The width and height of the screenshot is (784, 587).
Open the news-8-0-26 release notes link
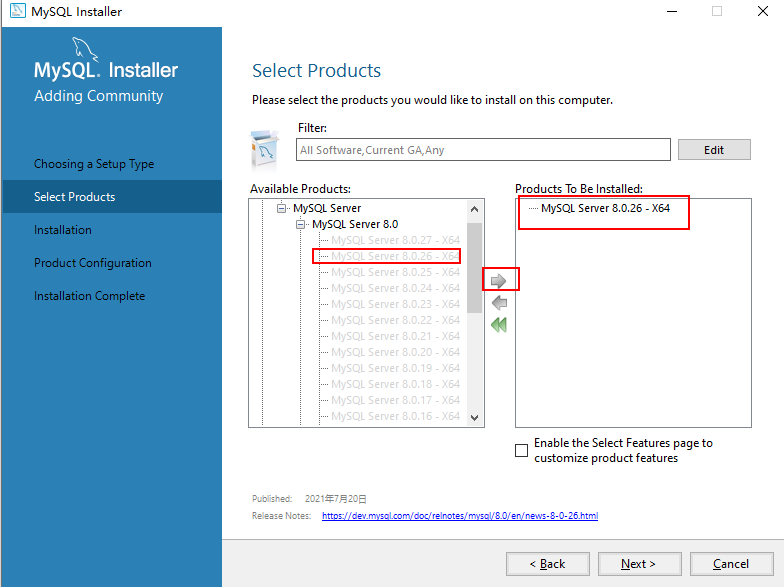(460, 516)
